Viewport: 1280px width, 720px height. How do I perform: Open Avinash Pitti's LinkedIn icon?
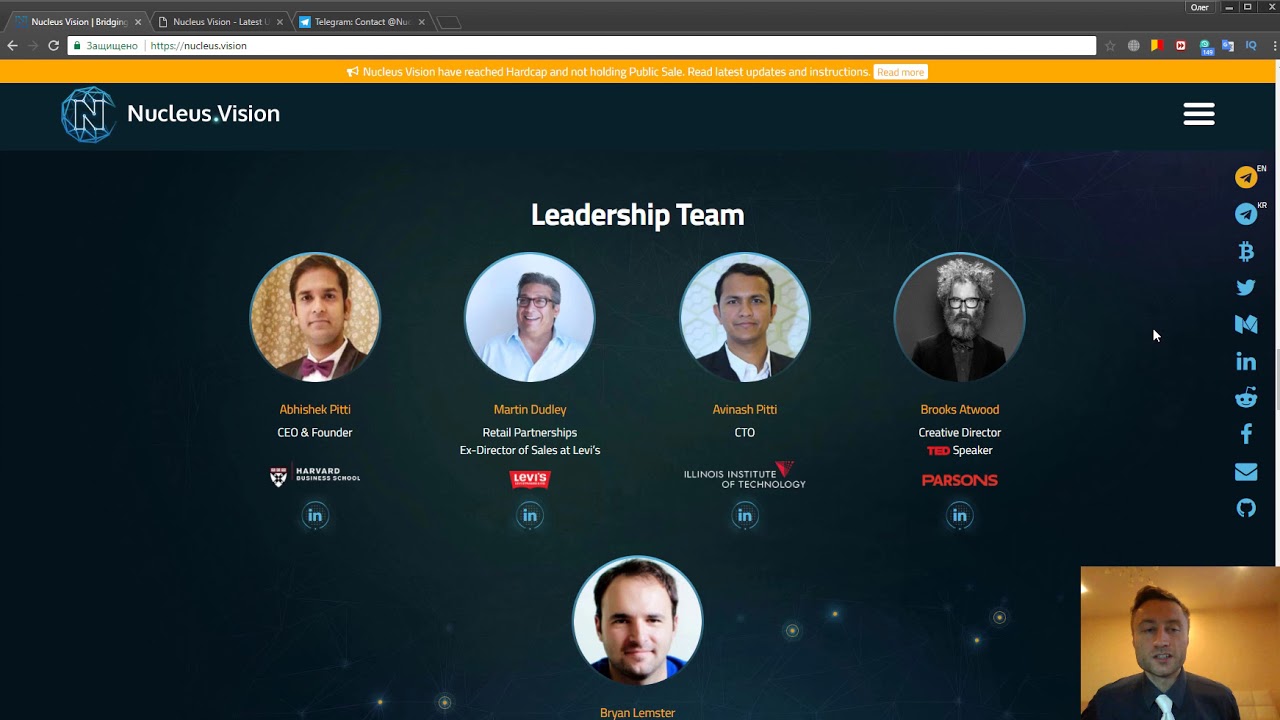pyautogui.click(x=745, y=516)
